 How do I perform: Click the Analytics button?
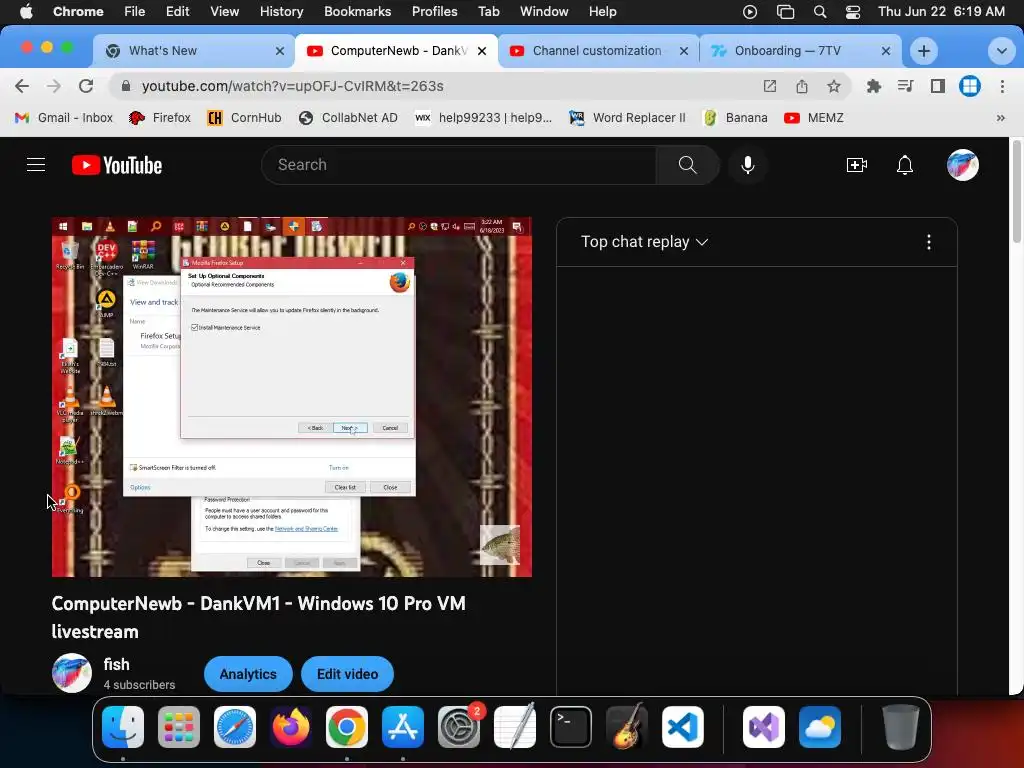tap(248, 674)
